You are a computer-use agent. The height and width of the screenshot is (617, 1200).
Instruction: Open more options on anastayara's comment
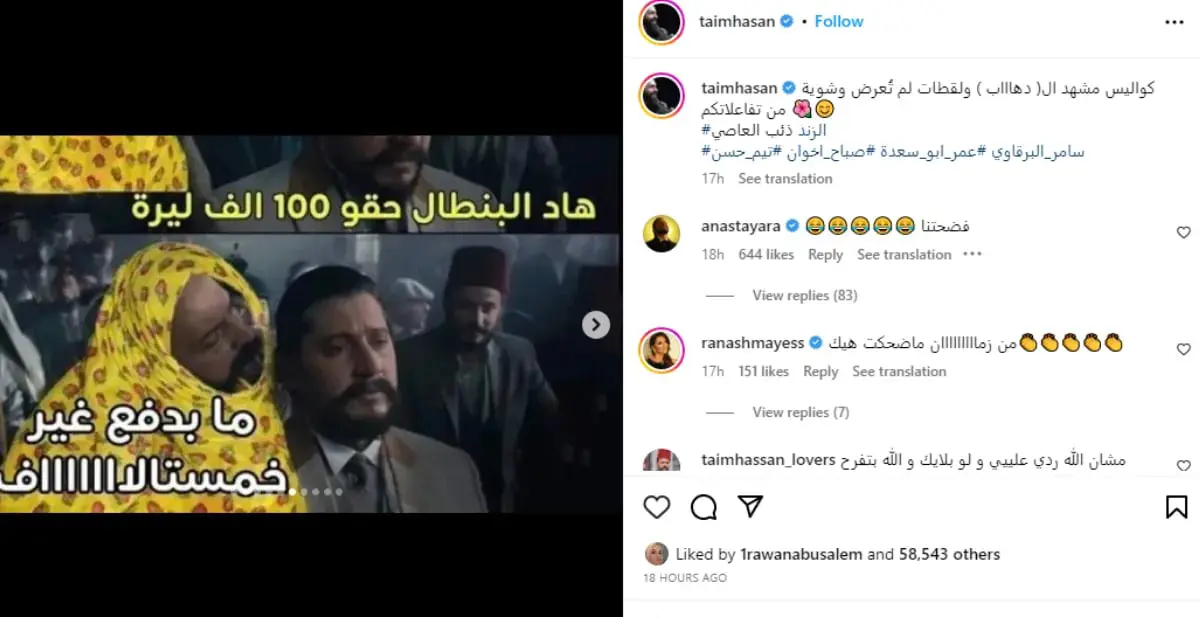click(x=972, y=254)
